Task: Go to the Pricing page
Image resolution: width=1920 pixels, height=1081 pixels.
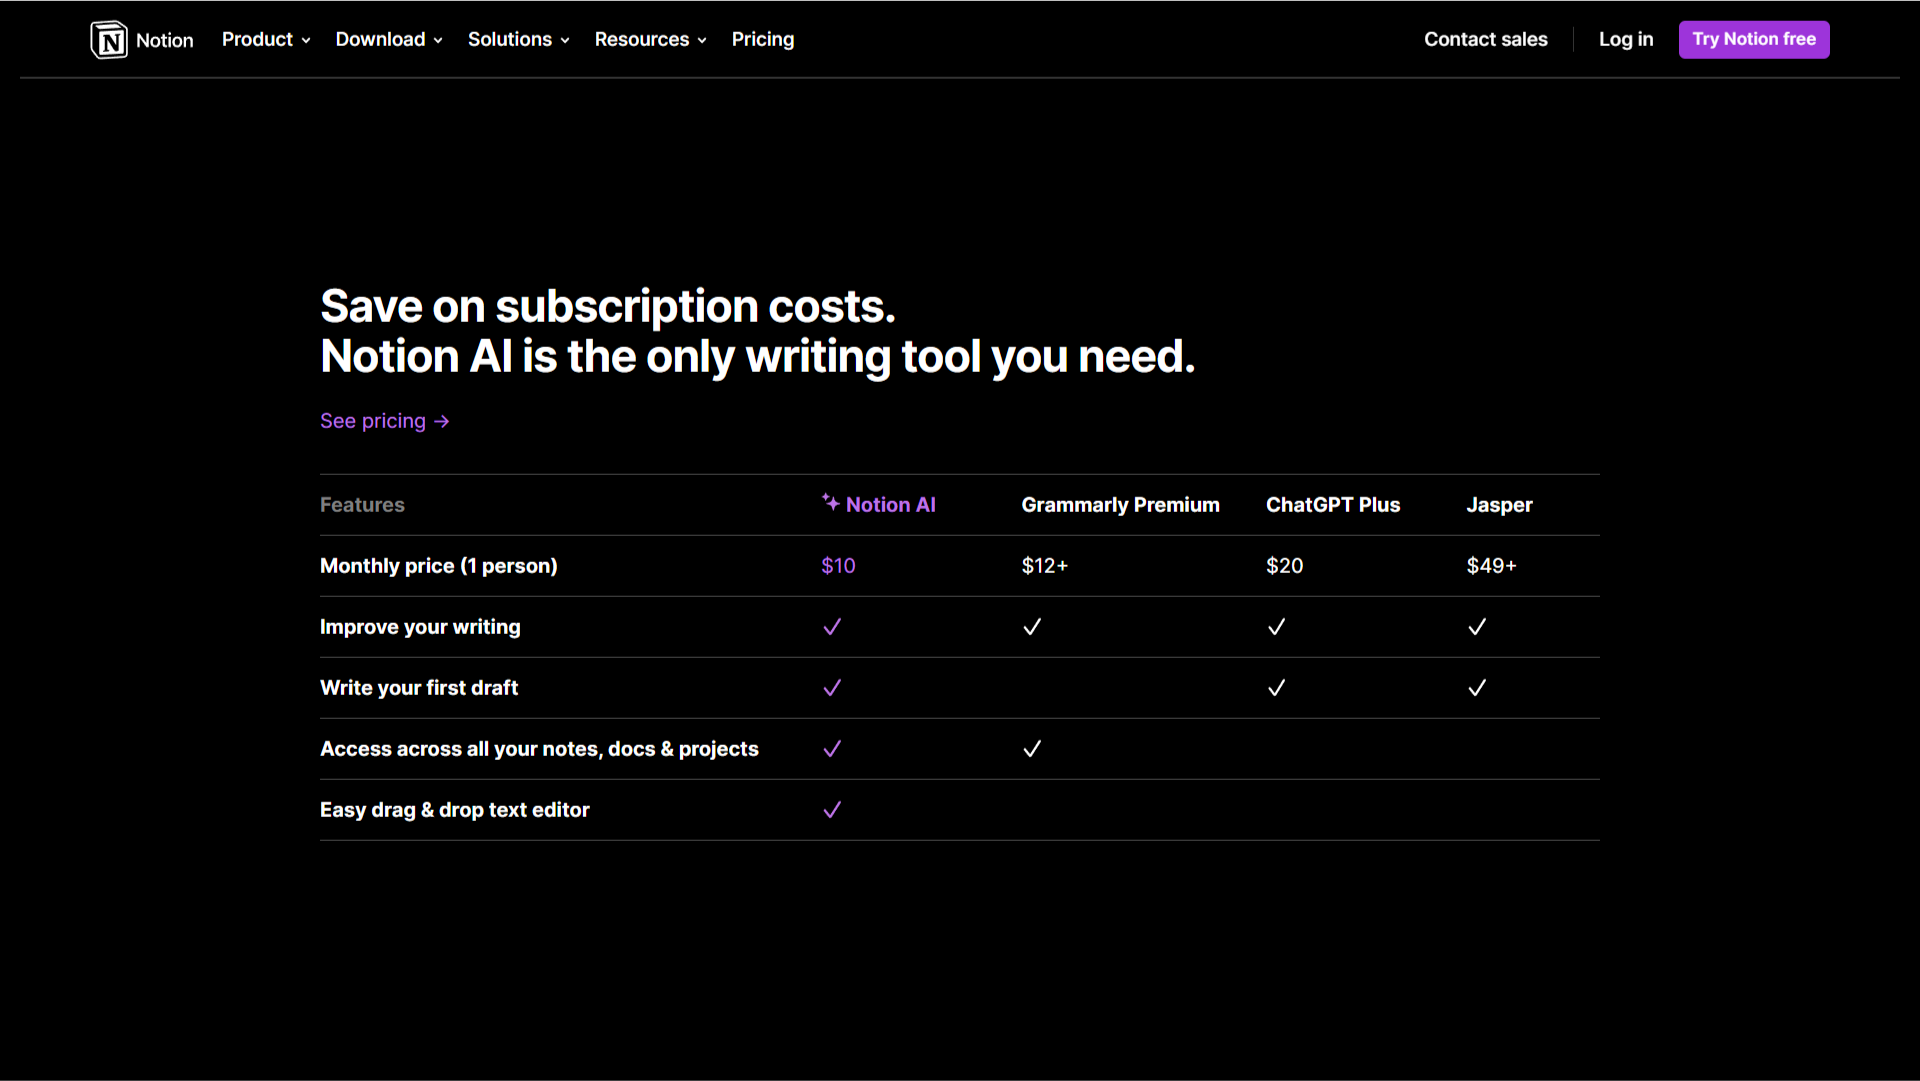Action: pos(763,39)
